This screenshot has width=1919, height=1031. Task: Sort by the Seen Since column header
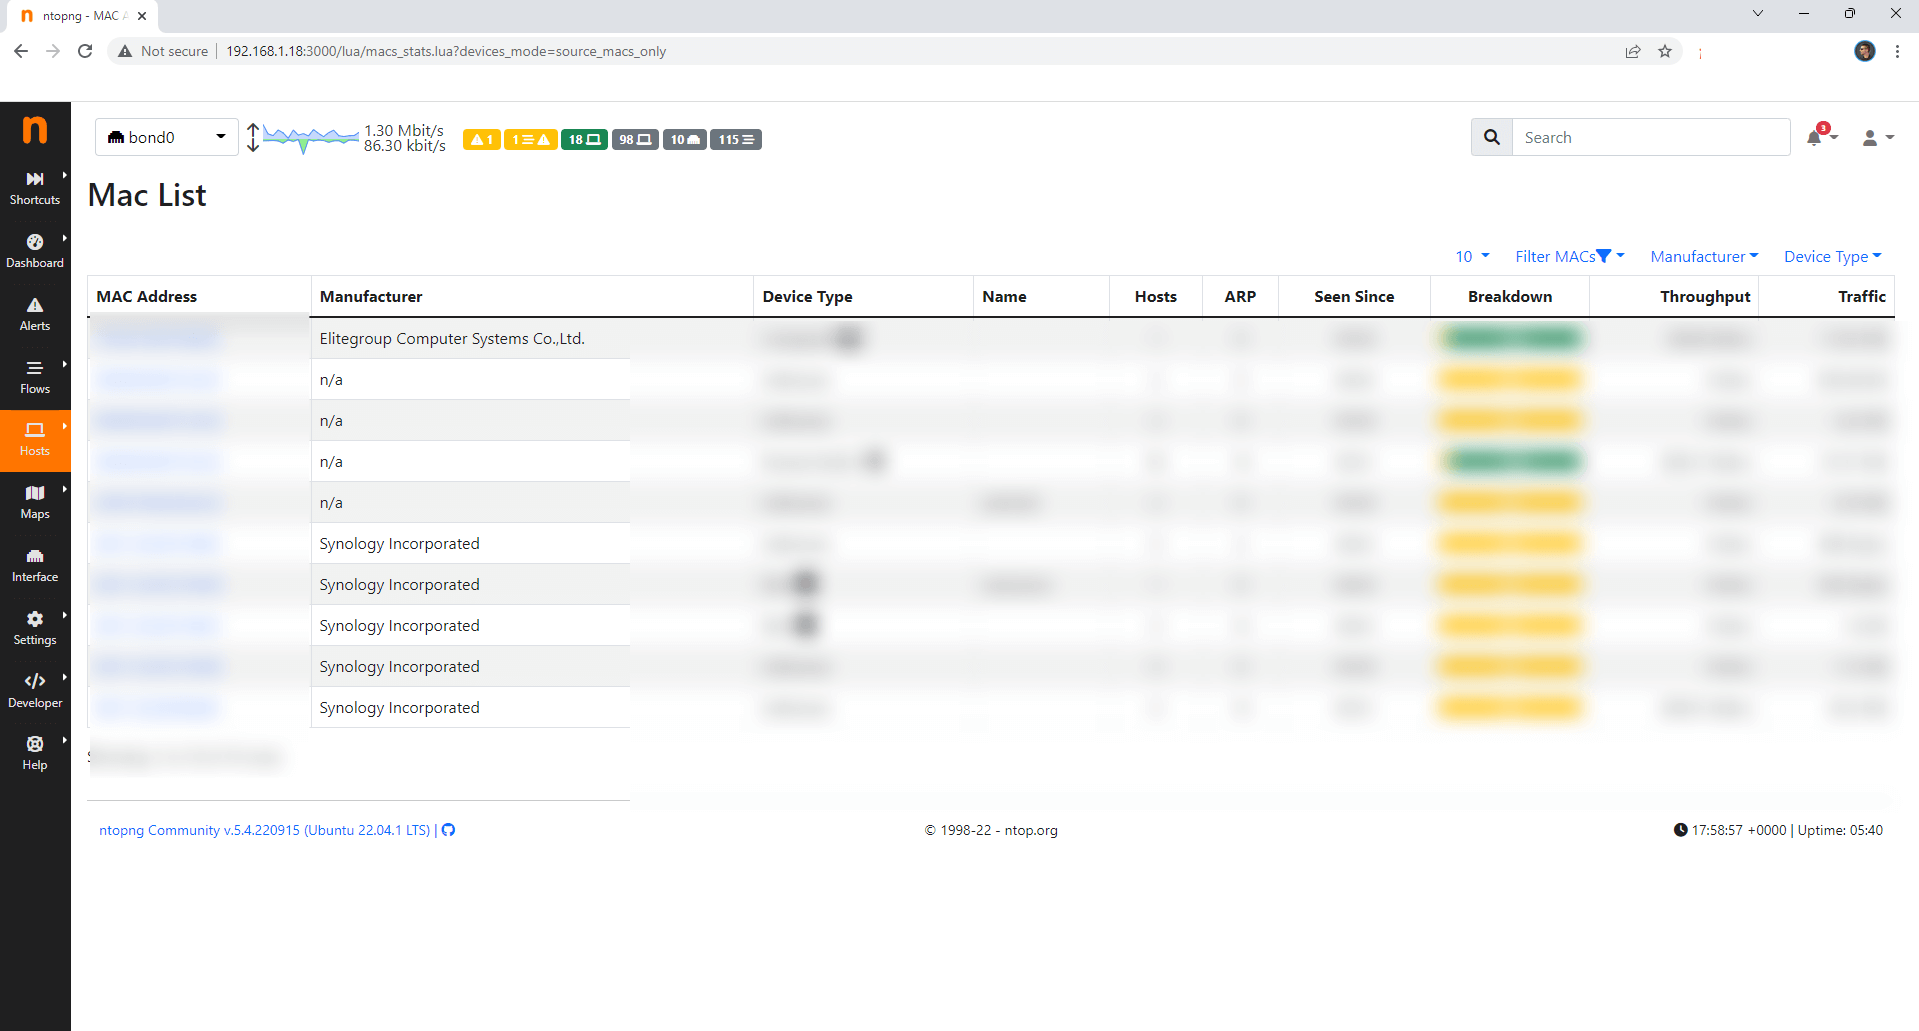tap(1354, 296)
